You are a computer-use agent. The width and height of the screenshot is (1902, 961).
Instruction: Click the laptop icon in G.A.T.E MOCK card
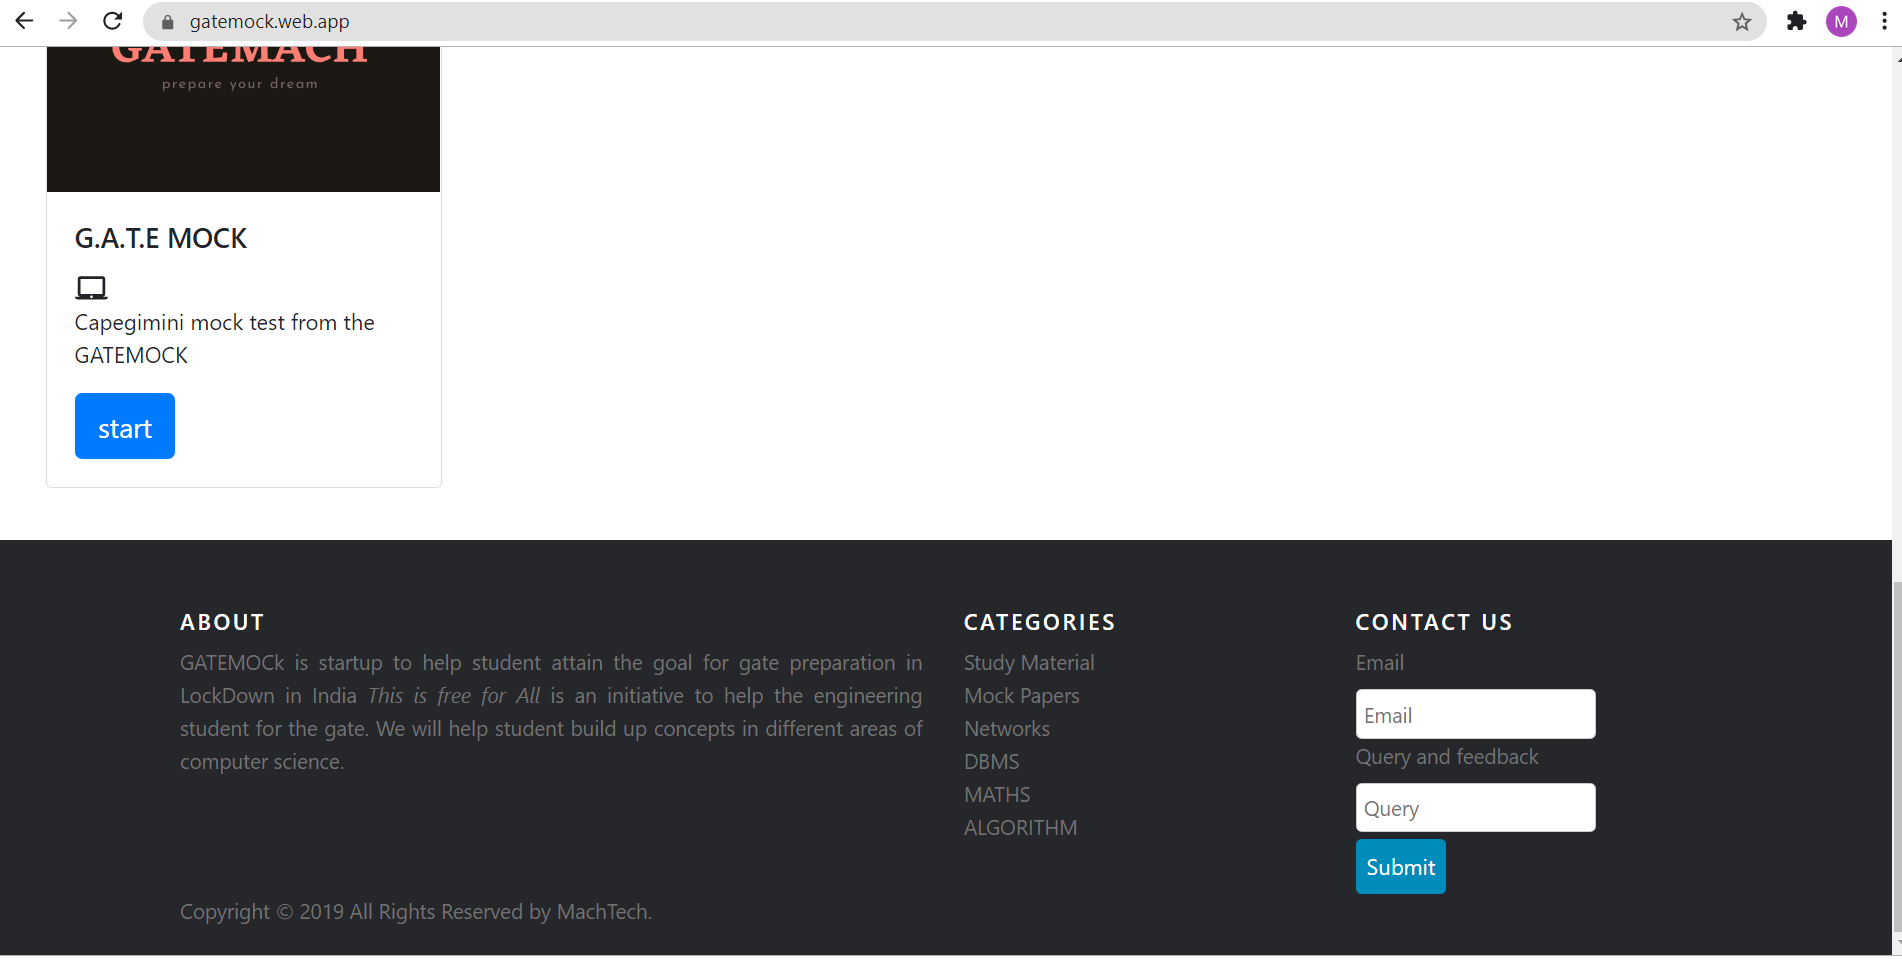pyautogui.click(x=91, y=288)
